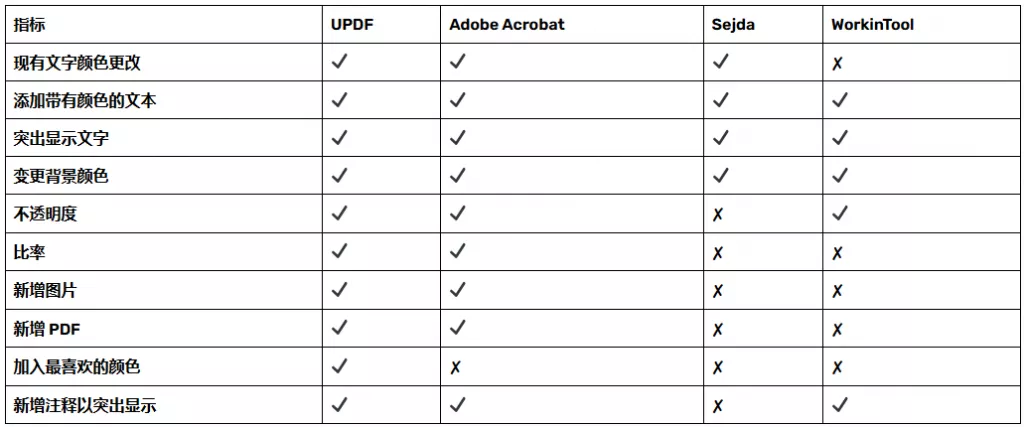
Task: Select the Adobe Acrobat column header
Action: tap(506, 24)
